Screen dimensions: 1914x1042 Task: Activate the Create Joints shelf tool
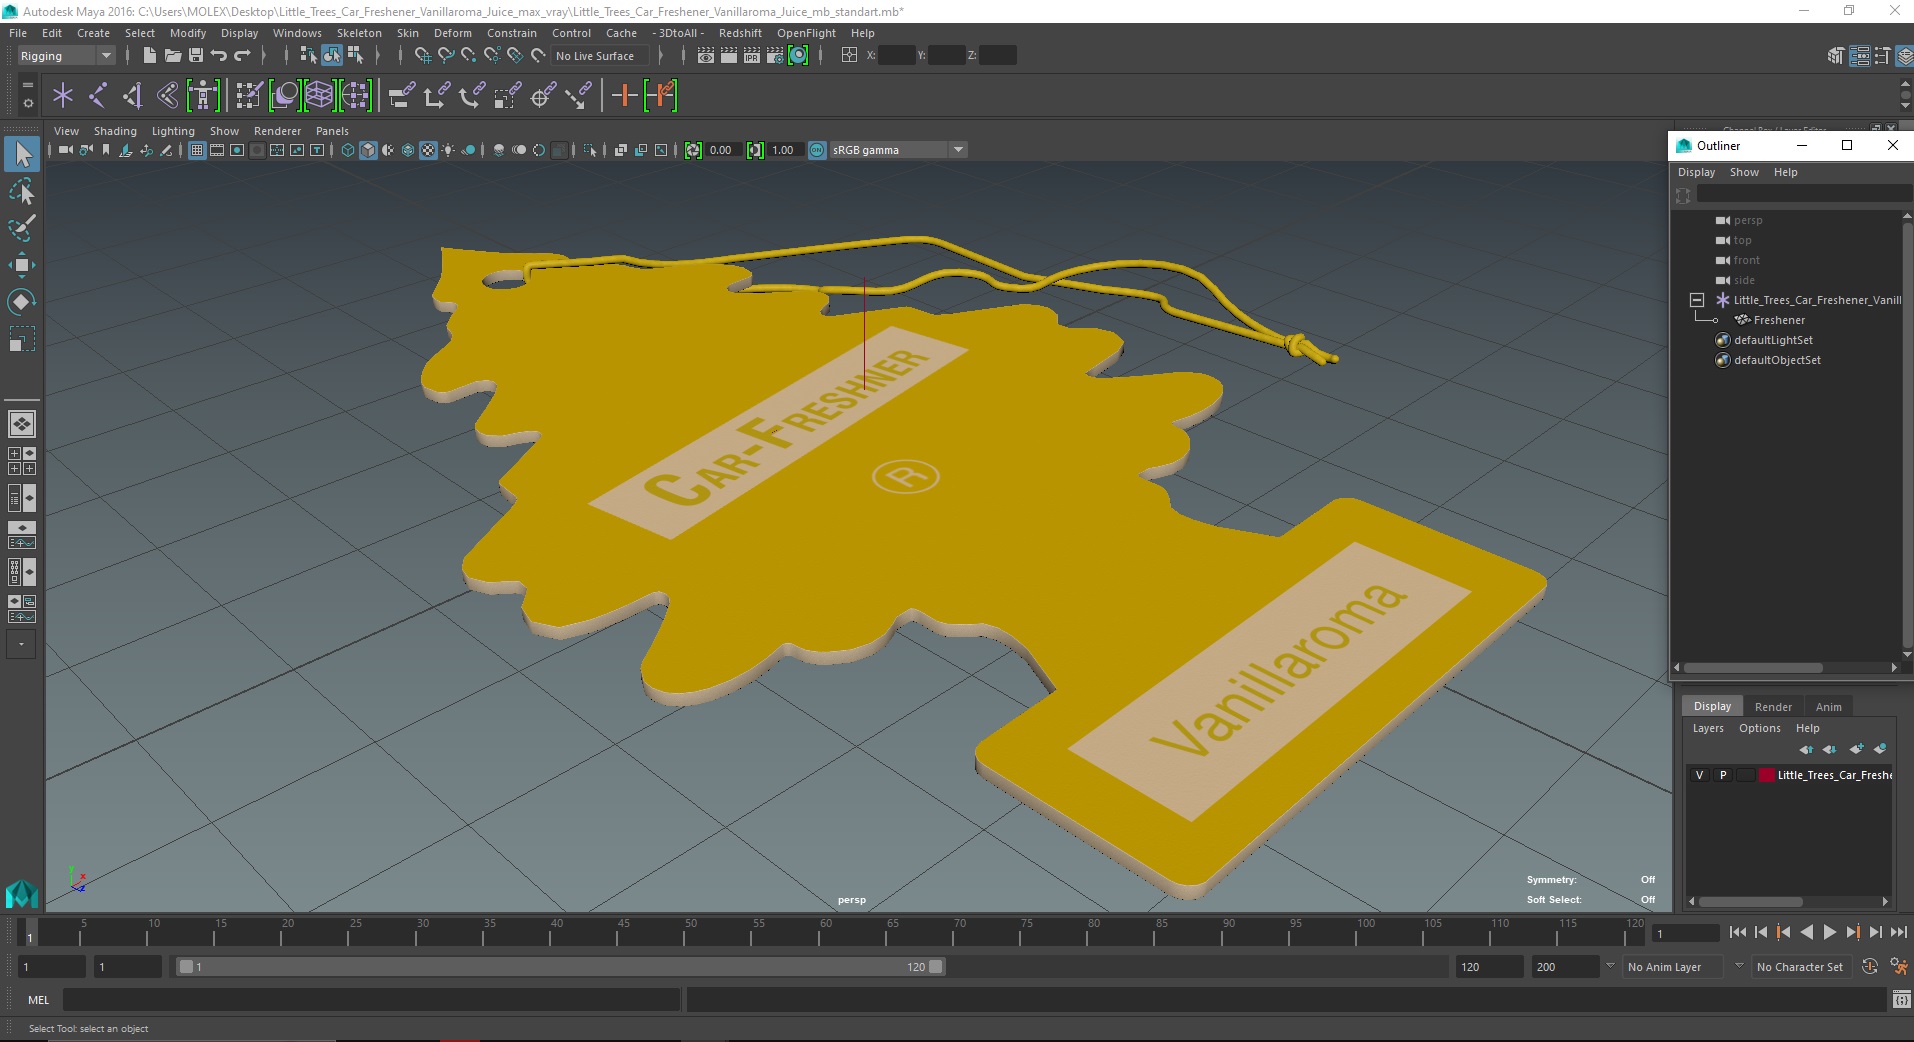(x=98, y=96)
